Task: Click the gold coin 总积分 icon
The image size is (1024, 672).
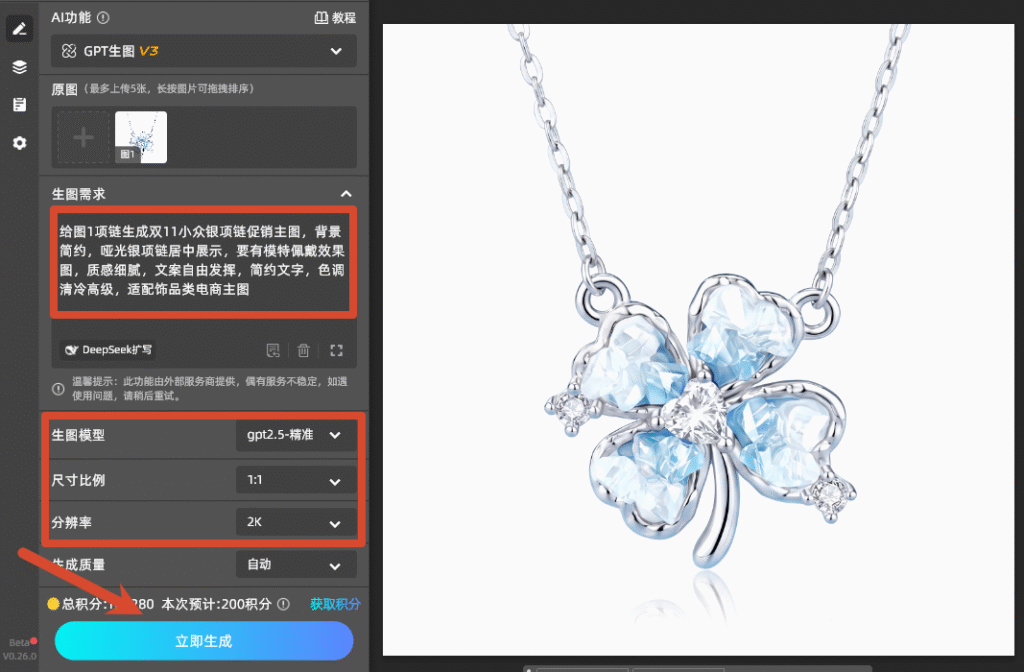Action: click(x=53, y=604)
